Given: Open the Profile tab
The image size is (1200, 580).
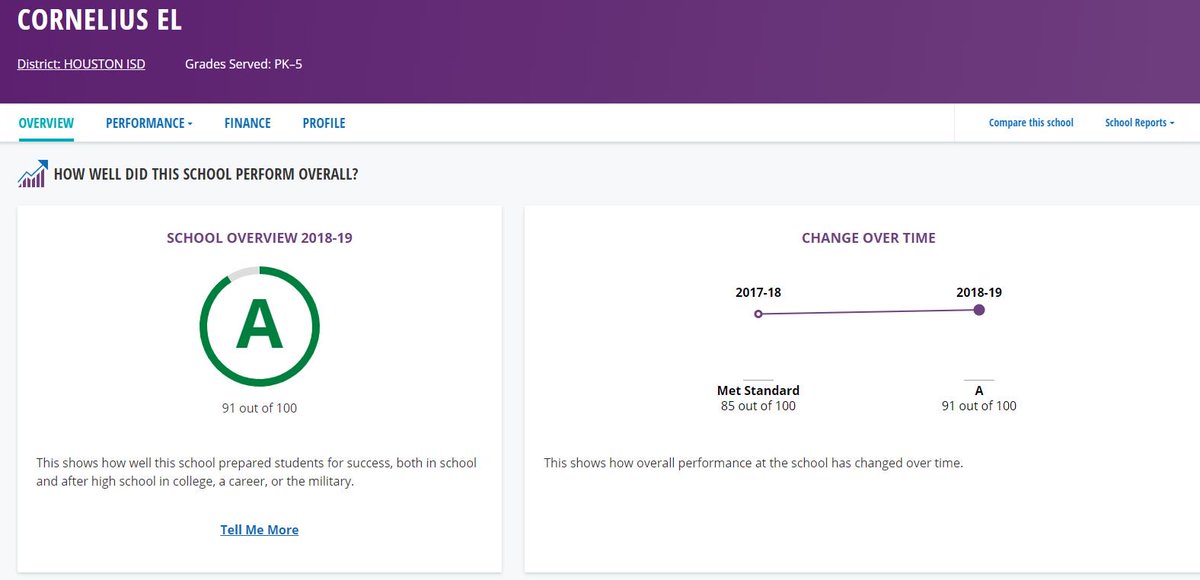Looking at the screenshot, I should coord(324,123).
